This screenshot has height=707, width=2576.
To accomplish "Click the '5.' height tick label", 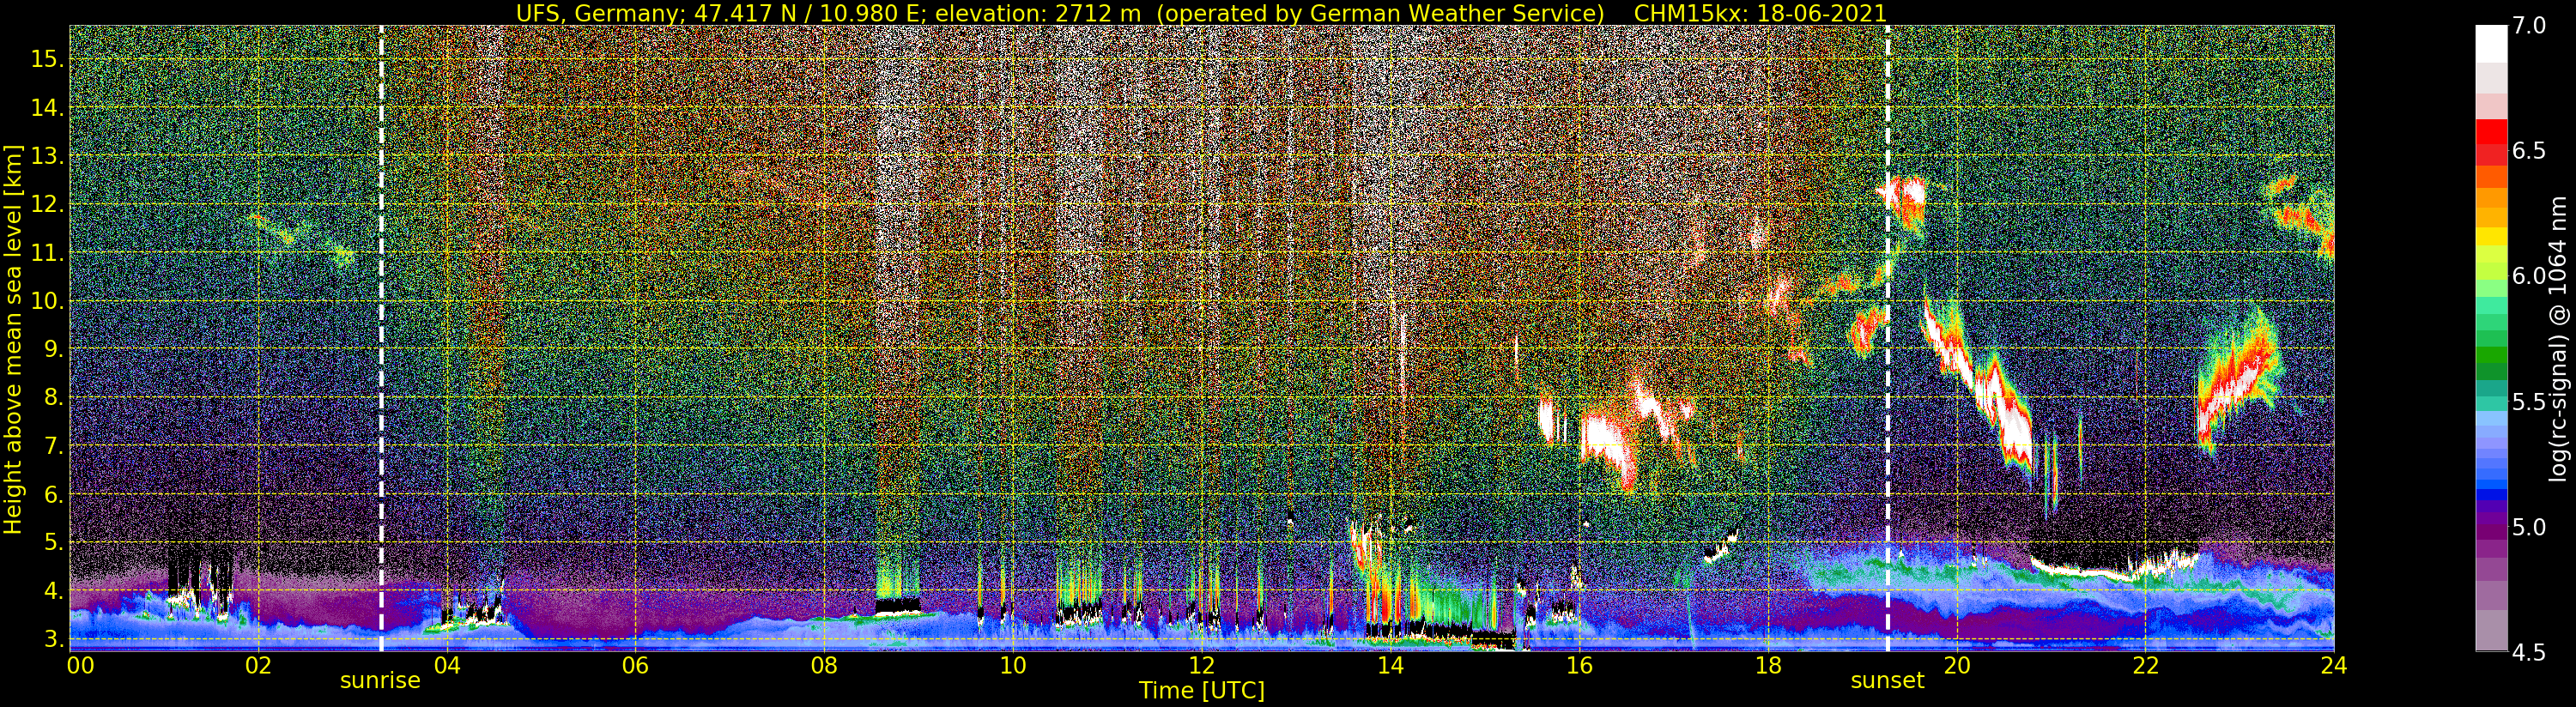I will coord(53,542).
